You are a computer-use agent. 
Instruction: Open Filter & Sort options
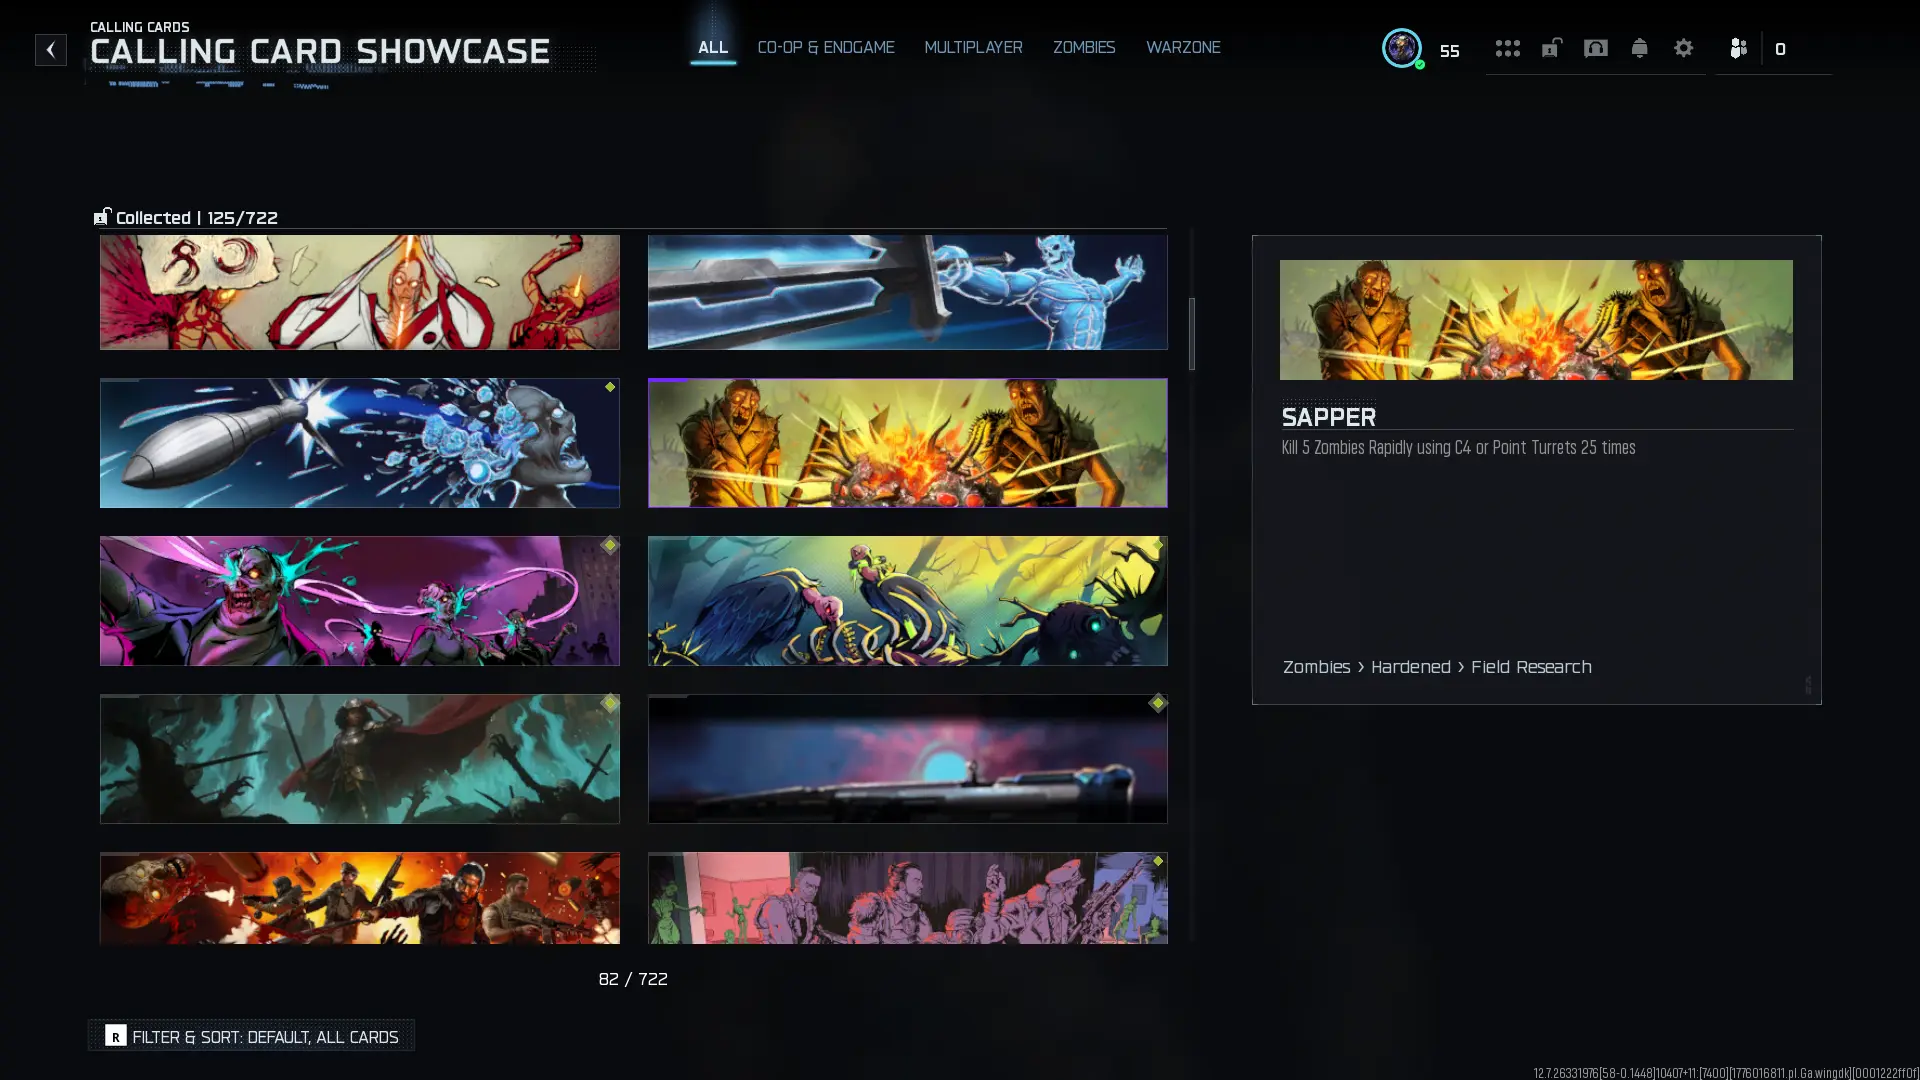point(251,1036)
